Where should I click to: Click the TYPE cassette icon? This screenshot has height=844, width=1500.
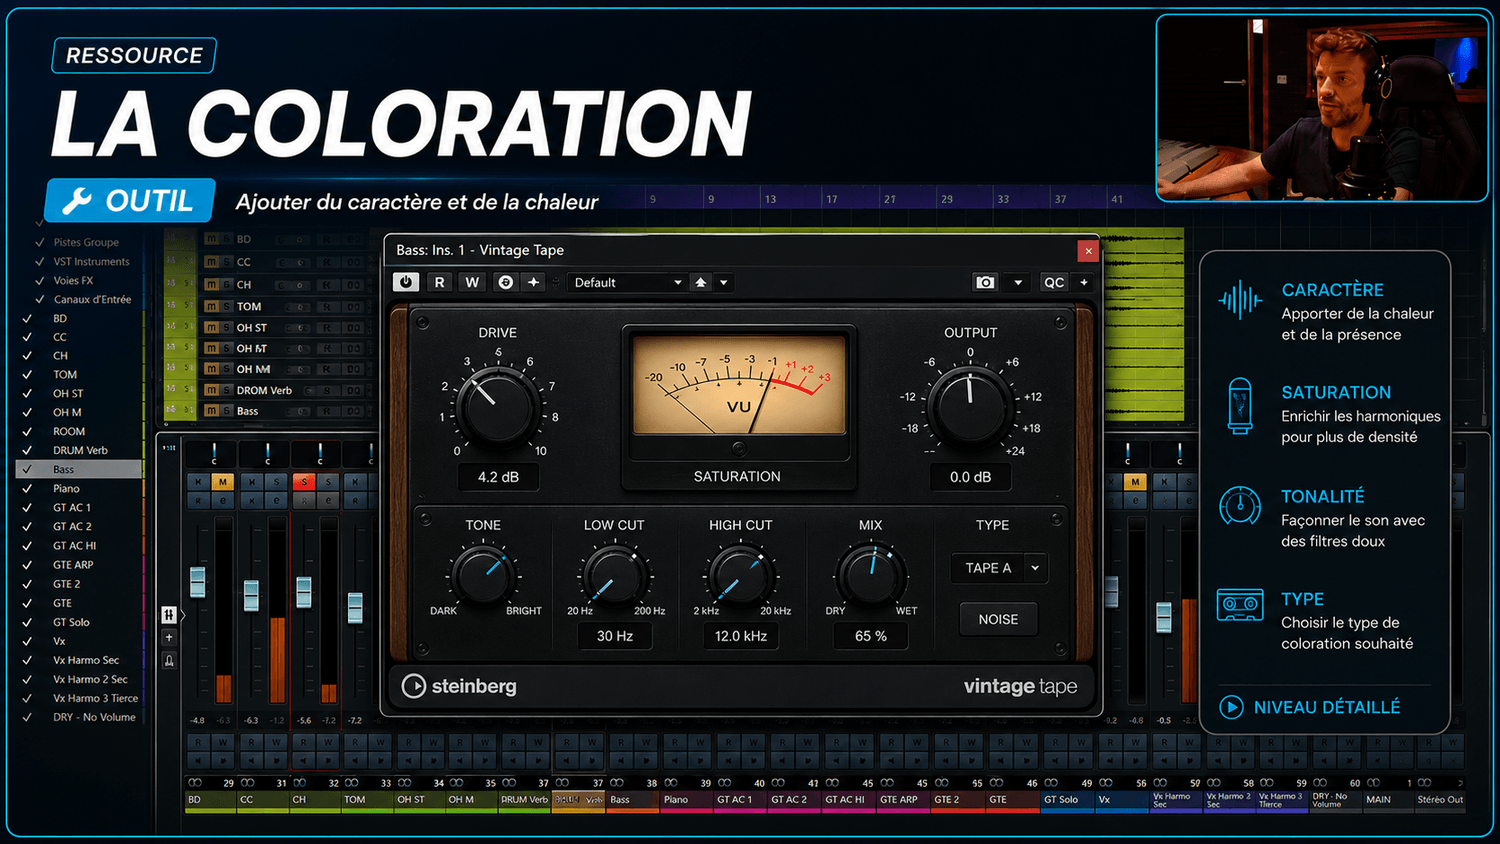click(1240, 605)
